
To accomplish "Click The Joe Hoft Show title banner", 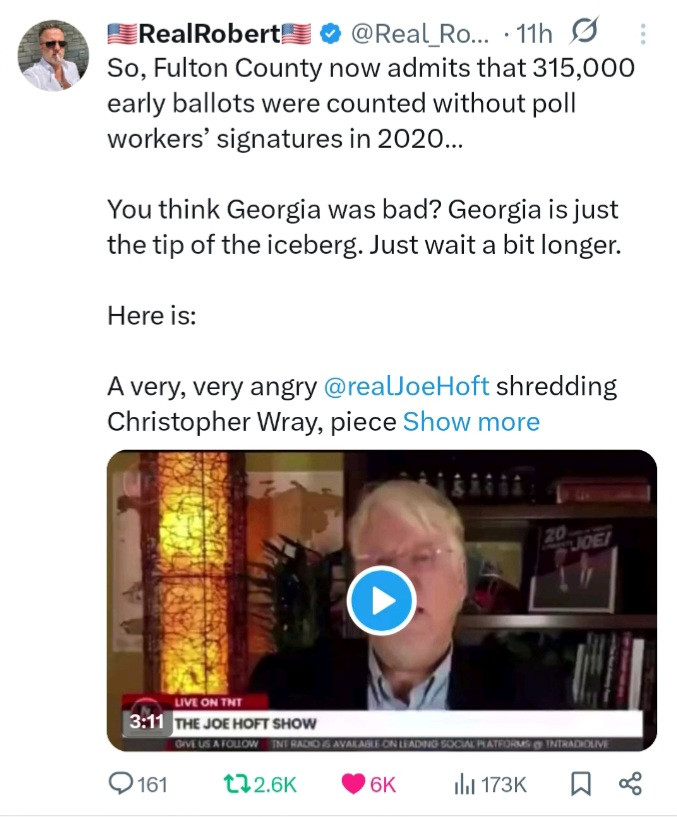I will 246,722.
